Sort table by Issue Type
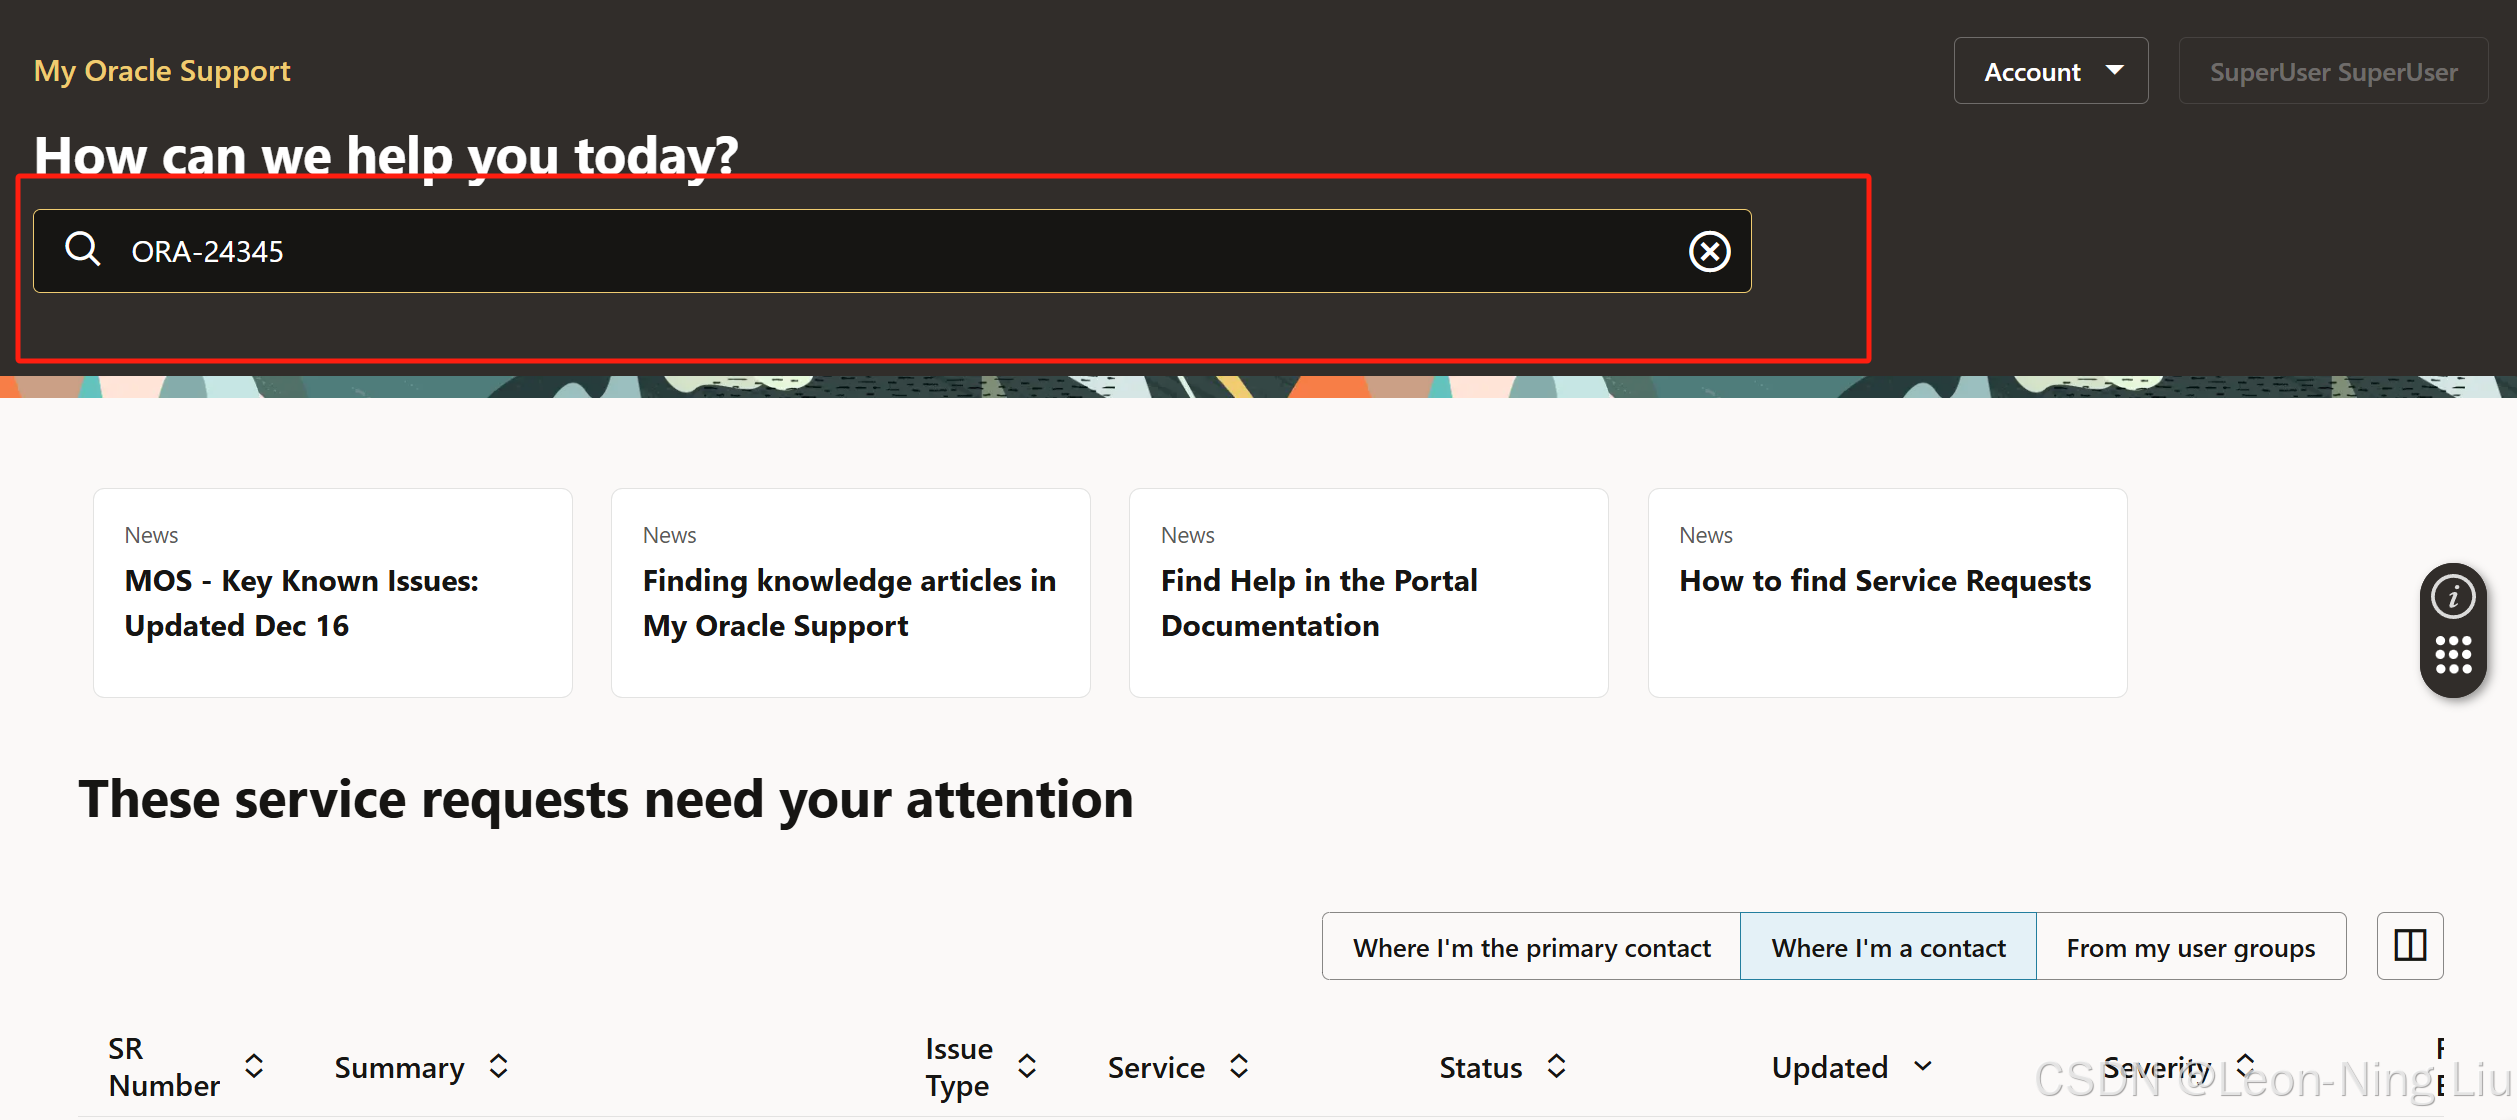This screenshot has height=1120, width=2517. click(x=1027, y=1066)
